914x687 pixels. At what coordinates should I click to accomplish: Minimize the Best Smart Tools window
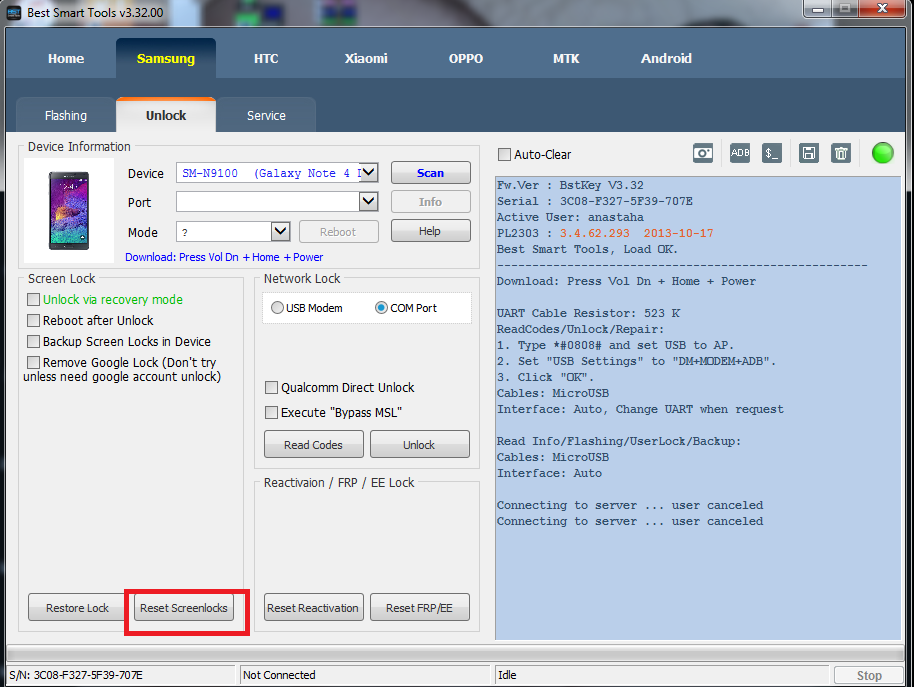click(818, 9)
